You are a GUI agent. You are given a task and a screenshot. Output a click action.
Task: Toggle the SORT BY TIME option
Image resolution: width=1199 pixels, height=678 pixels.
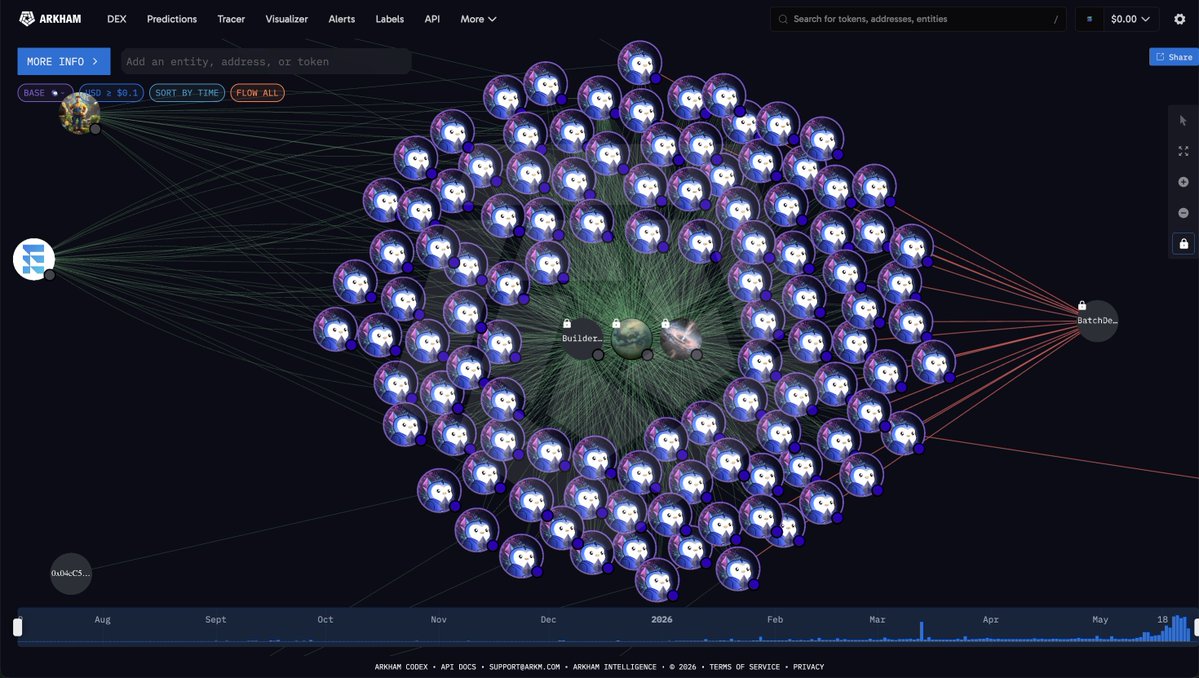[187, 92]
